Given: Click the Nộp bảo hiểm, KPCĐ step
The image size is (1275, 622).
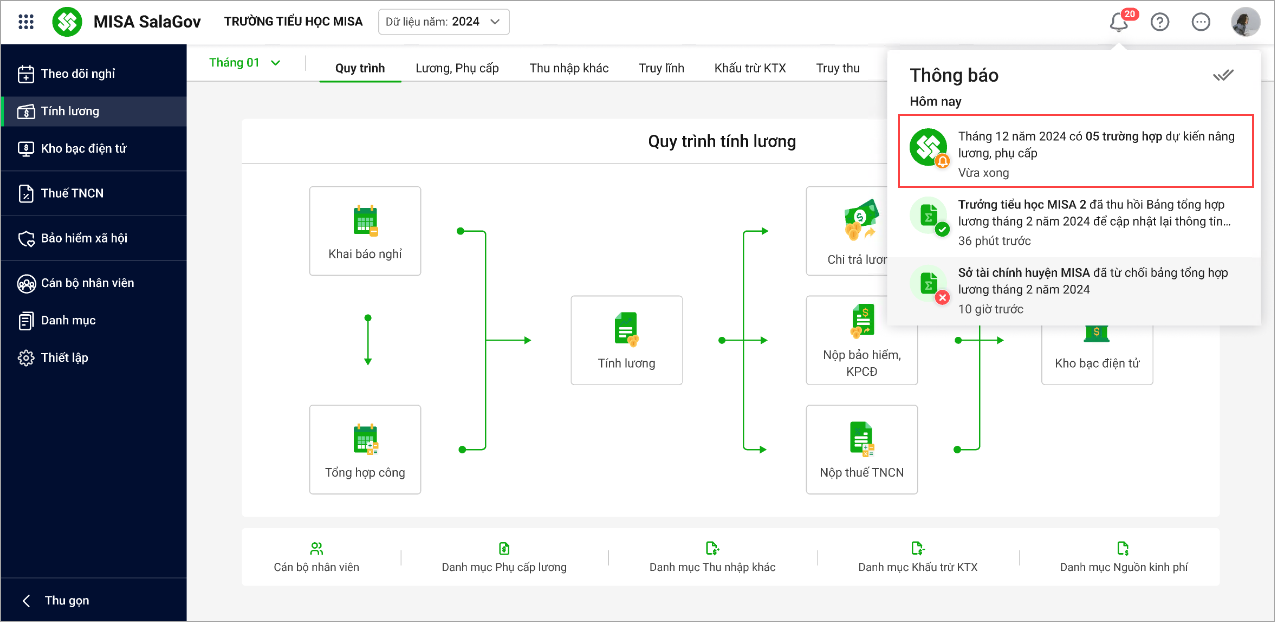Looking at the screenshot, I should (x=861, y=340).
